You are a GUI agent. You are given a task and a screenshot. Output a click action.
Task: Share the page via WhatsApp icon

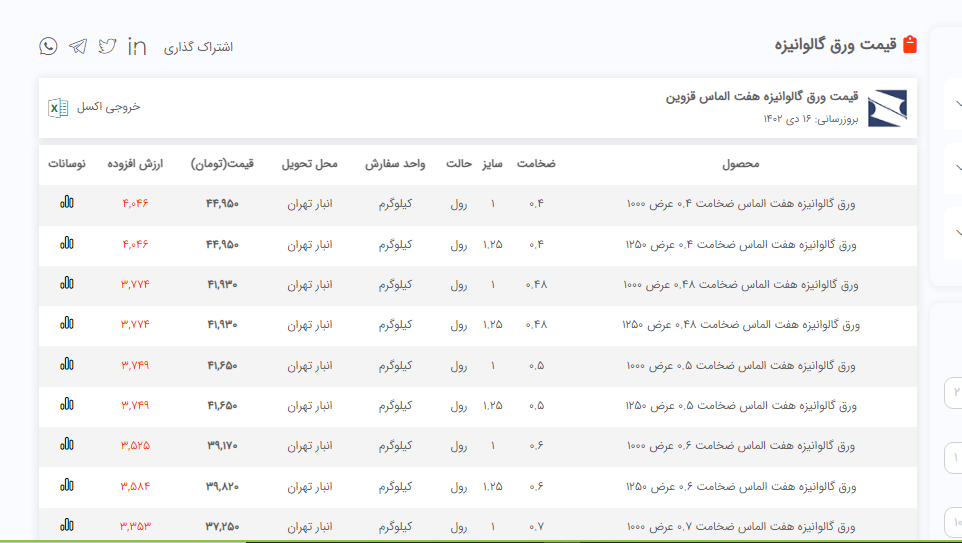(48, 46)
